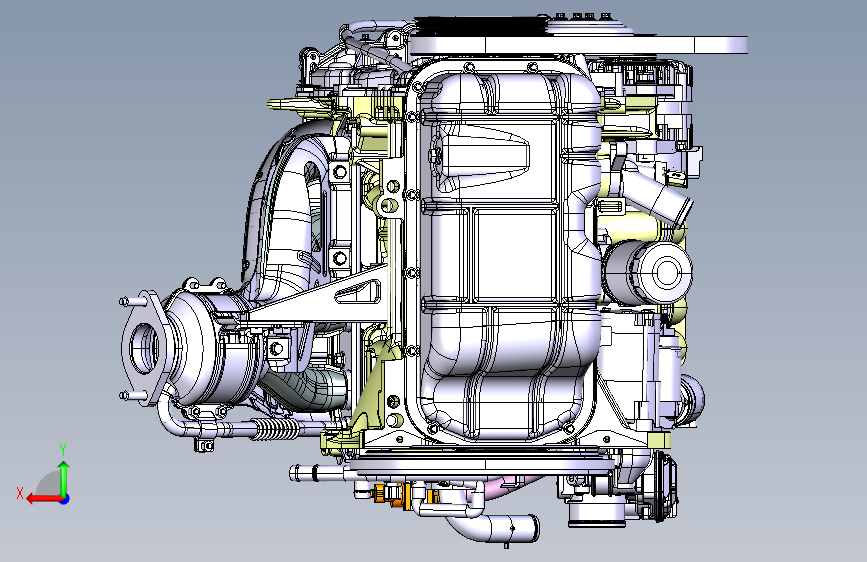The height and width of the screenshot is (562, 867).
Task: Click the green Y axis arrow on triad
Action: pyautogui.click(x=64, y=477)
